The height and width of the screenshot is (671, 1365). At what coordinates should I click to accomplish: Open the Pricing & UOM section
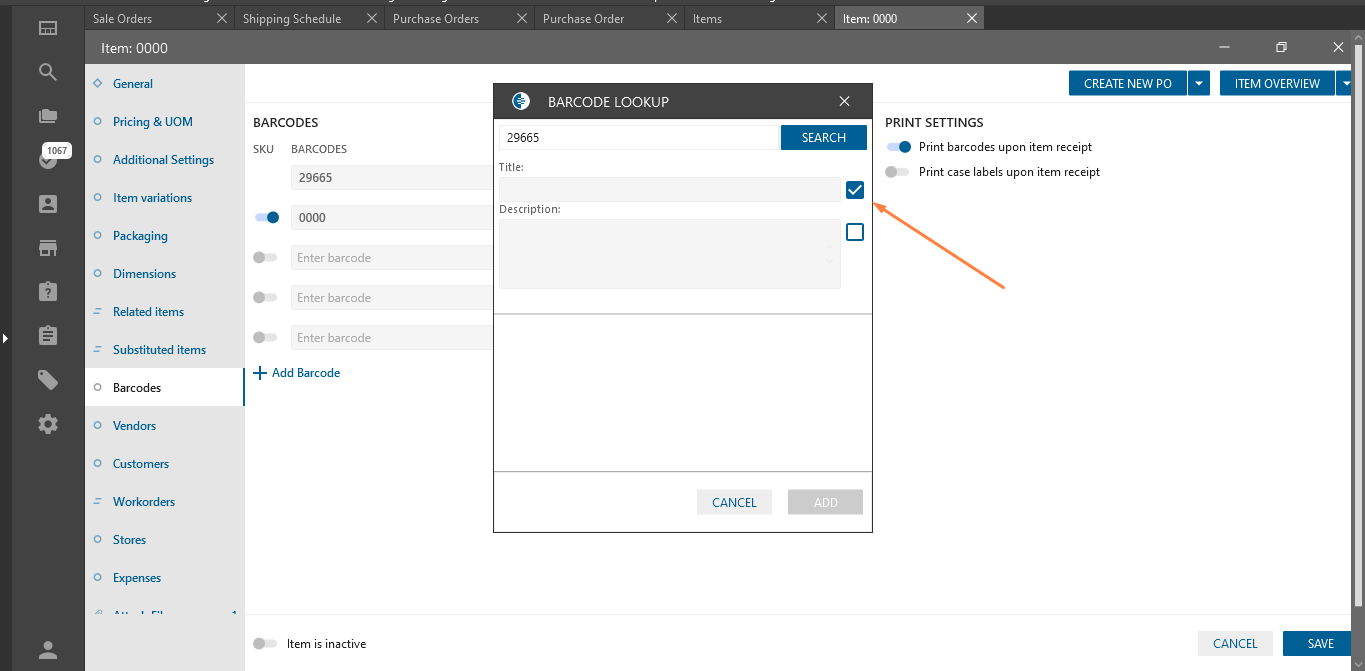[x=152, y=122]
